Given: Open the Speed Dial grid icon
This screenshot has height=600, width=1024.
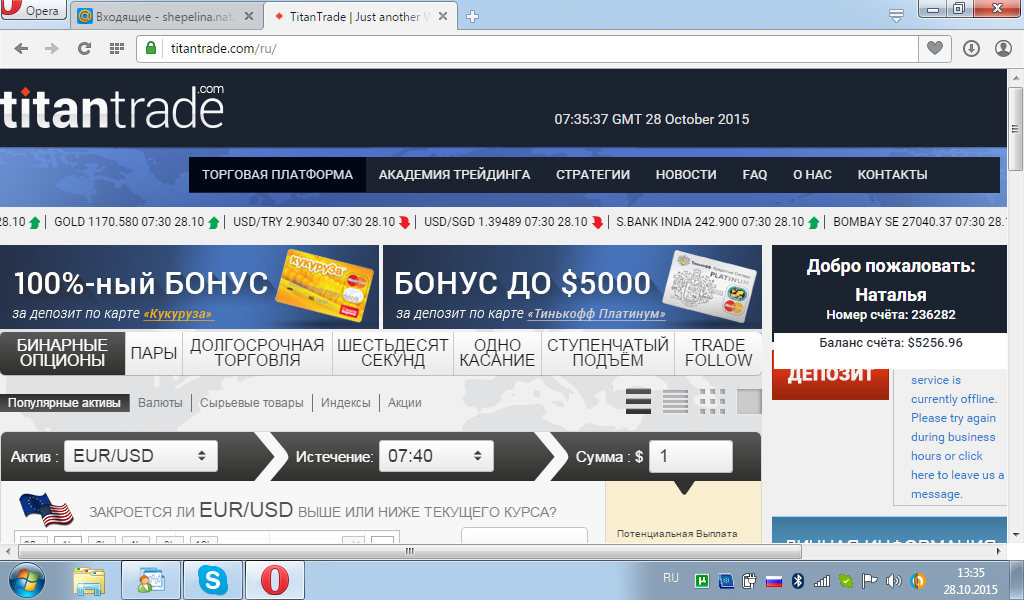Looking at the screenshot, I should 117,48.
